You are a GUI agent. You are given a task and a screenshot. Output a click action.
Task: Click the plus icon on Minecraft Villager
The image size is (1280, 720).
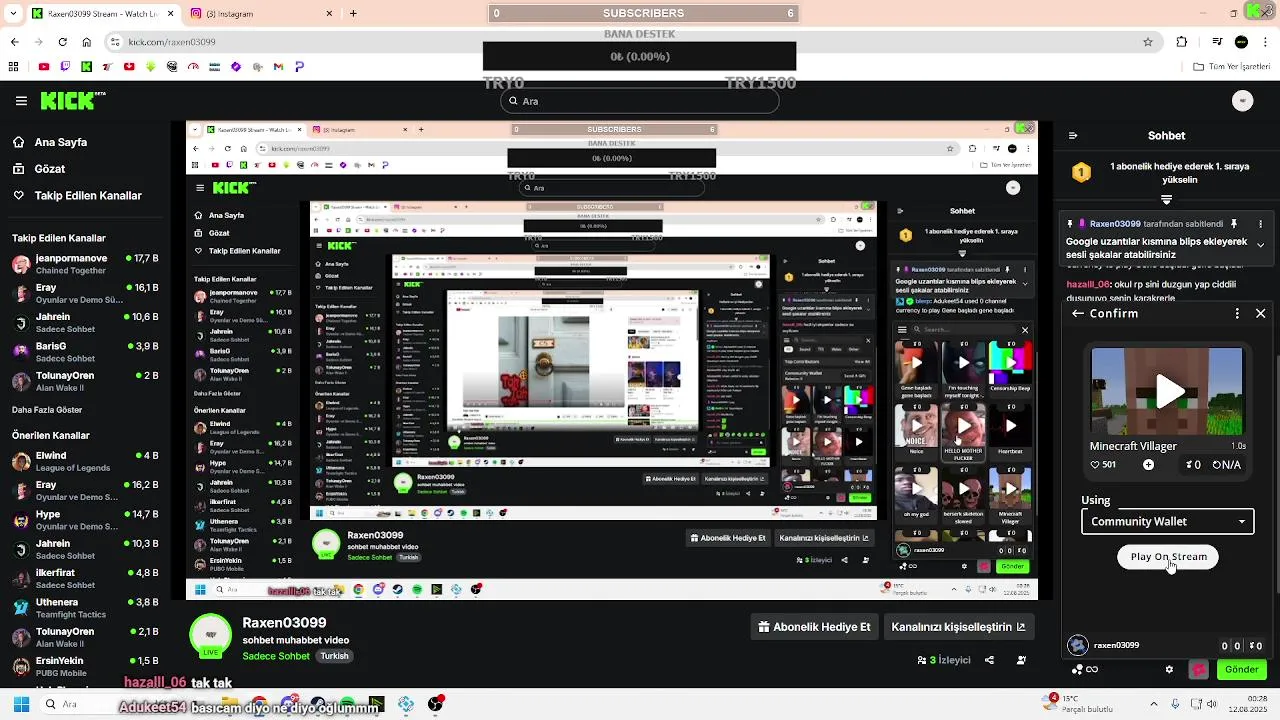tap(1148, 464)
